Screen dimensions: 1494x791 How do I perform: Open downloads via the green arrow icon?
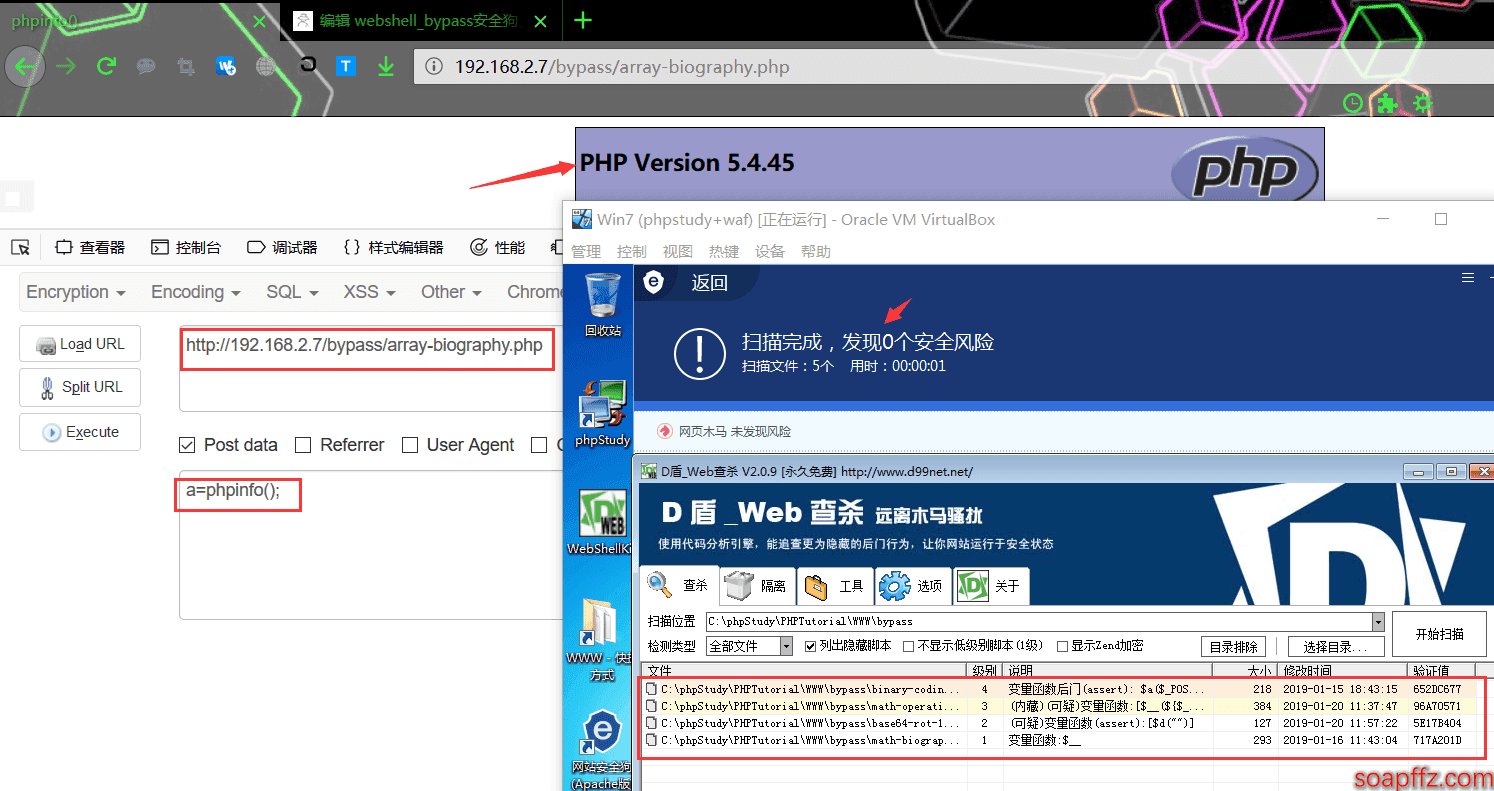pos(385,66)
